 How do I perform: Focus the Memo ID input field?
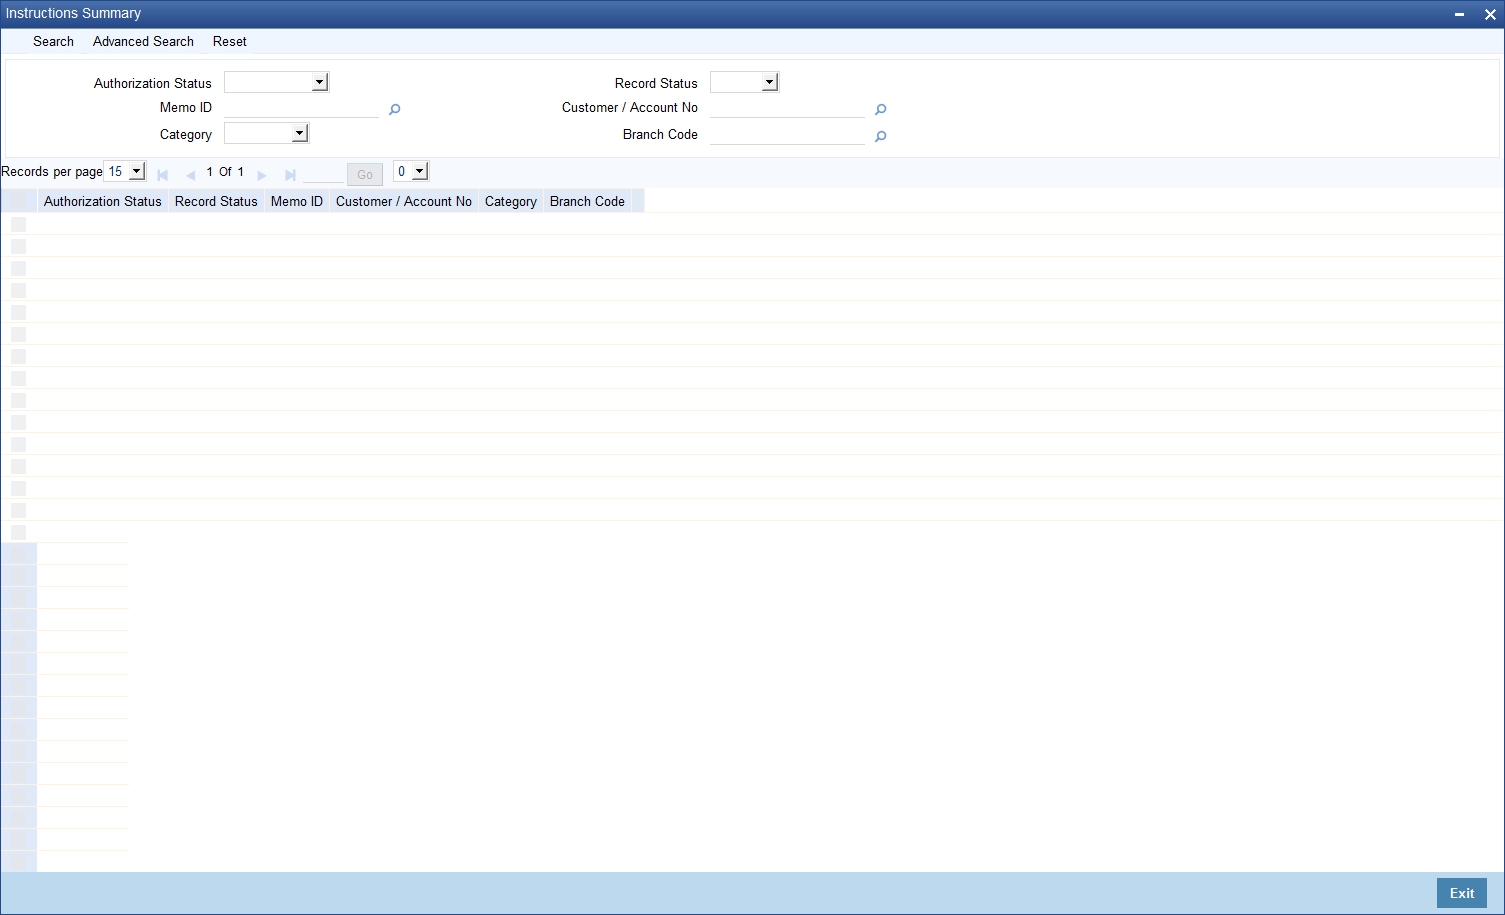point(301,108)
